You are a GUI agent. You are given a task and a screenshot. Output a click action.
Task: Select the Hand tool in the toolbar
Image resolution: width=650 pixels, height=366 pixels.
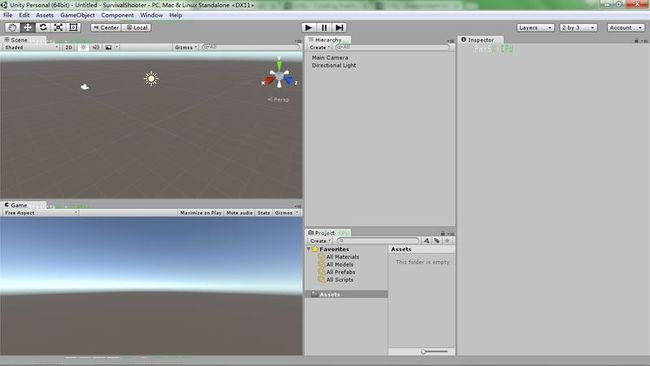[12, 27]
